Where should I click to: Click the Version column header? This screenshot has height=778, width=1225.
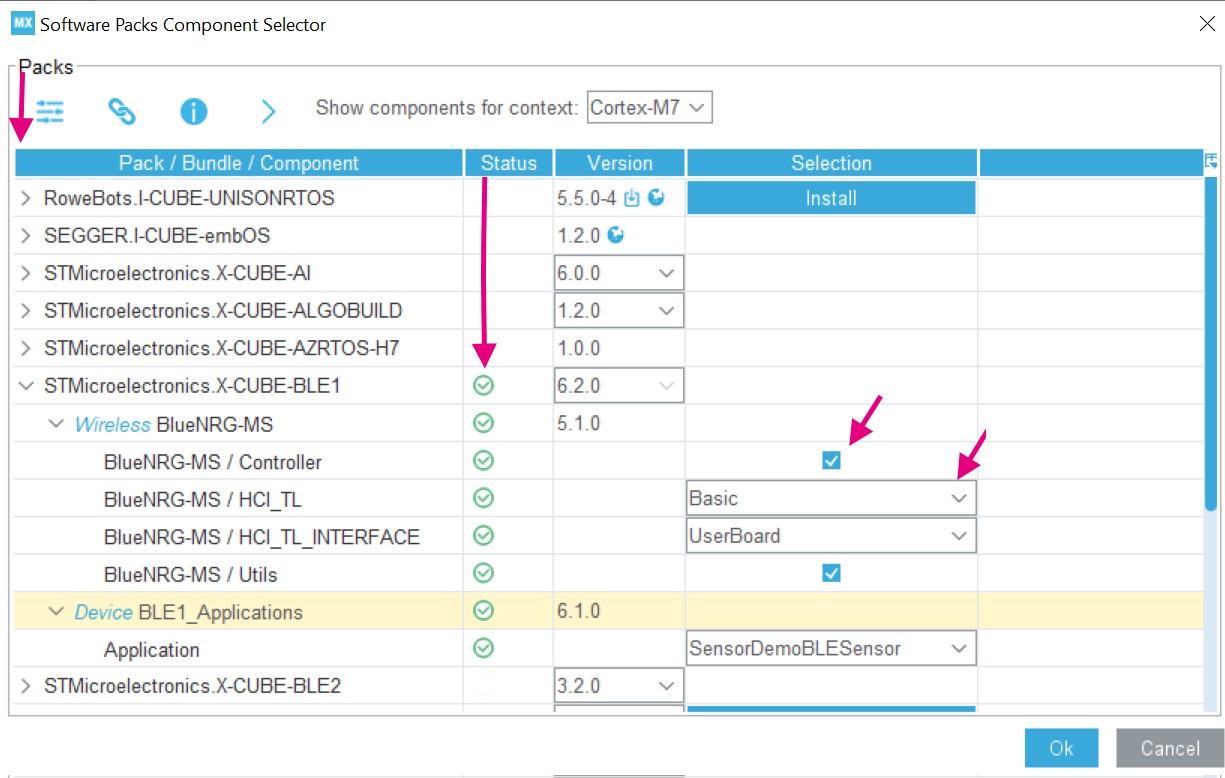(x=620, y=163)
